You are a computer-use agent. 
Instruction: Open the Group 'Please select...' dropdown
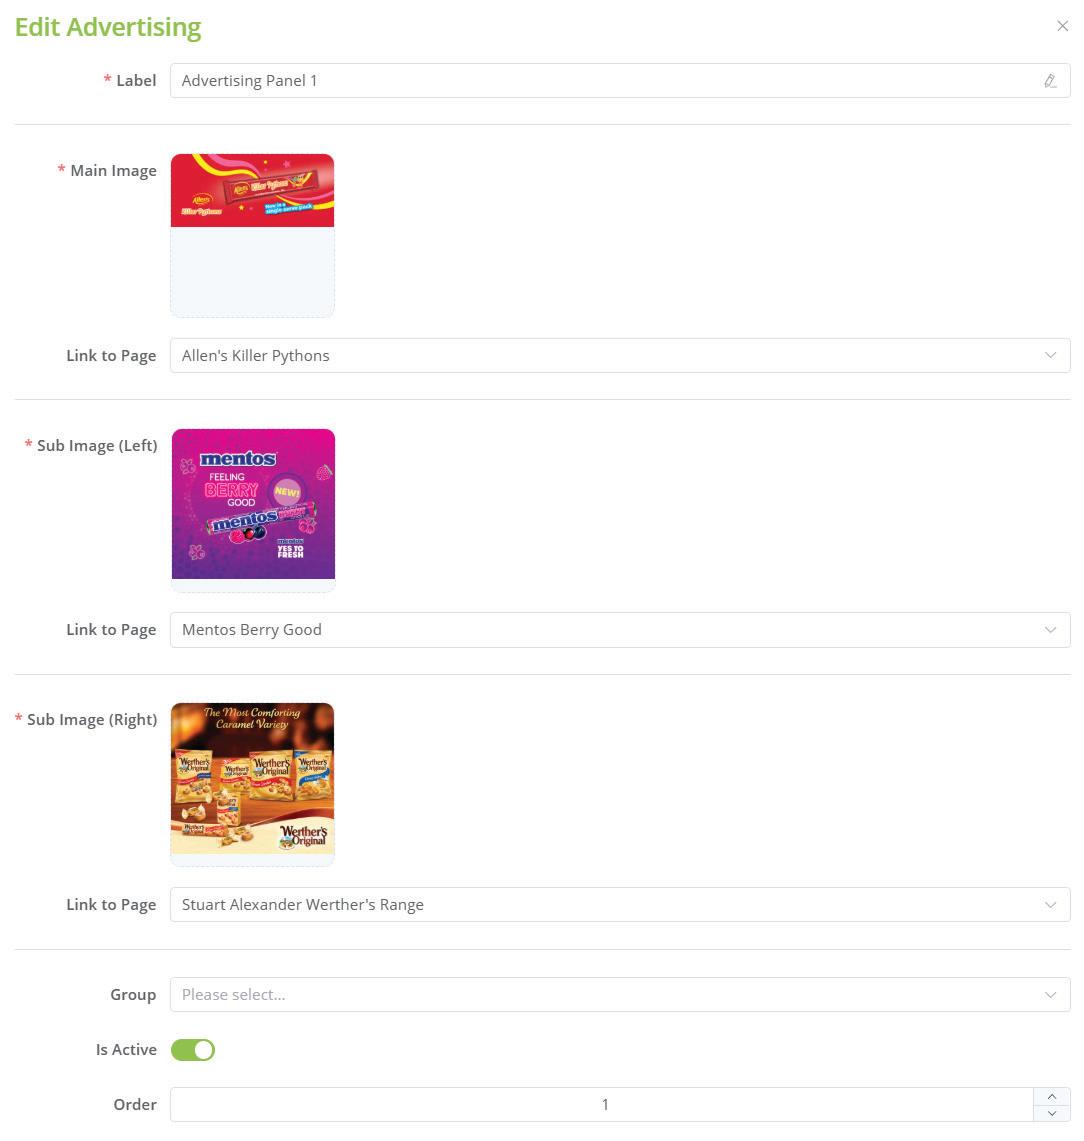tap(620, 995)
